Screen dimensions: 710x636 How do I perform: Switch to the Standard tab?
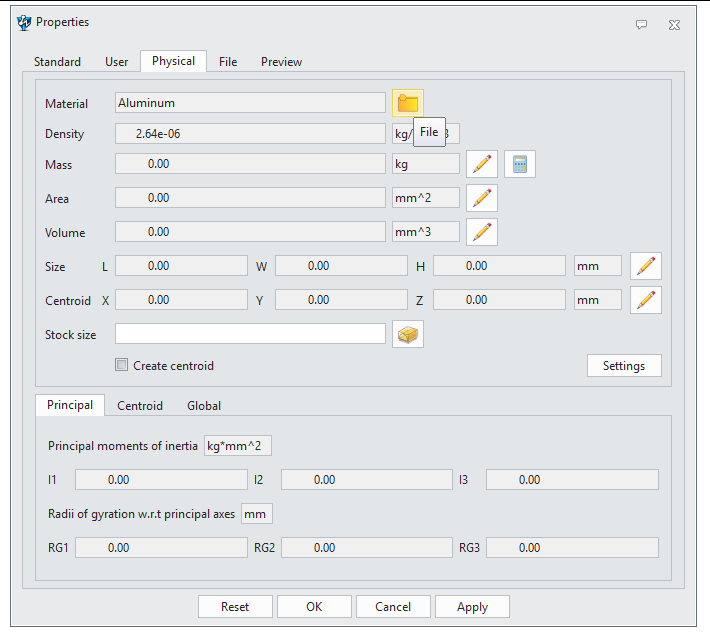click(57, 62)
